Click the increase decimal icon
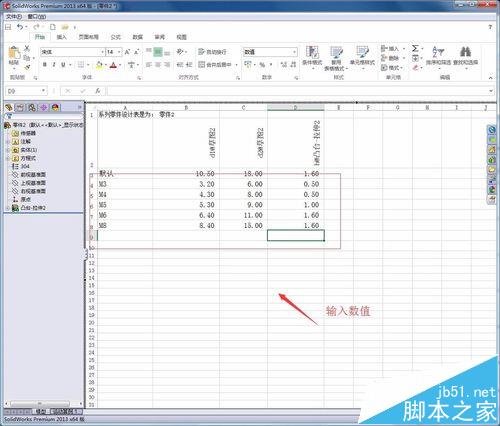Screen dimensions: 500x426 284,65
